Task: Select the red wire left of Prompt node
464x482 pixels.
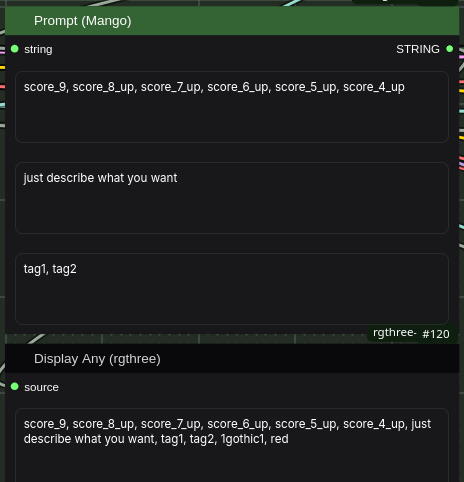Action: point(2,87)
